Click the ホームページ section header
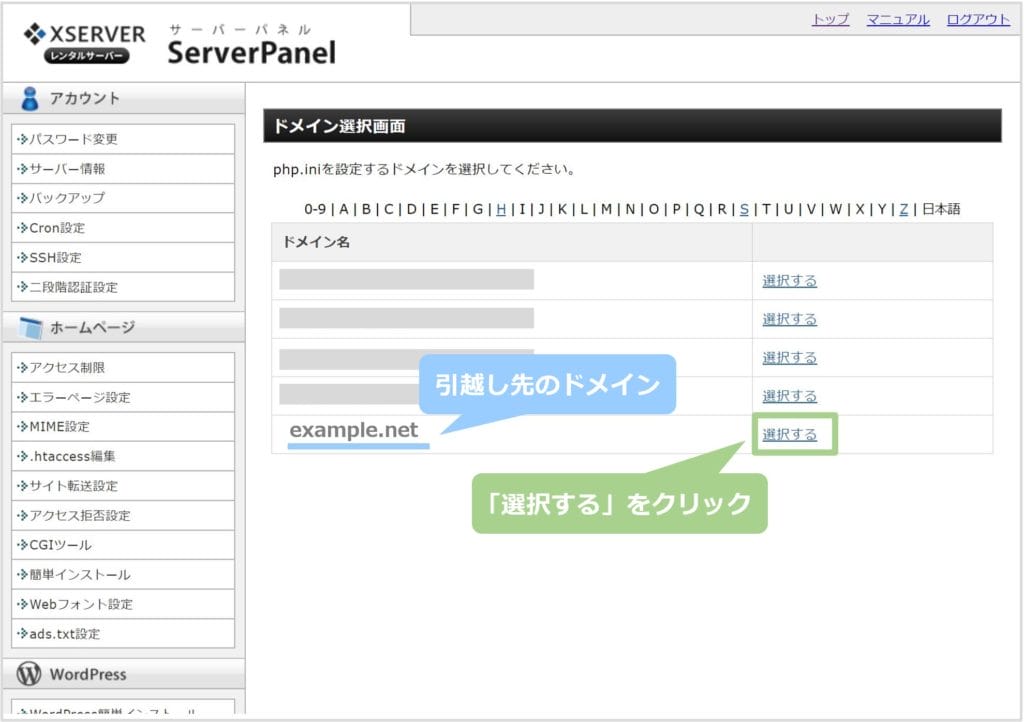Image resolution: width=1024 pixels, height=722 pixels. [124, 327]
